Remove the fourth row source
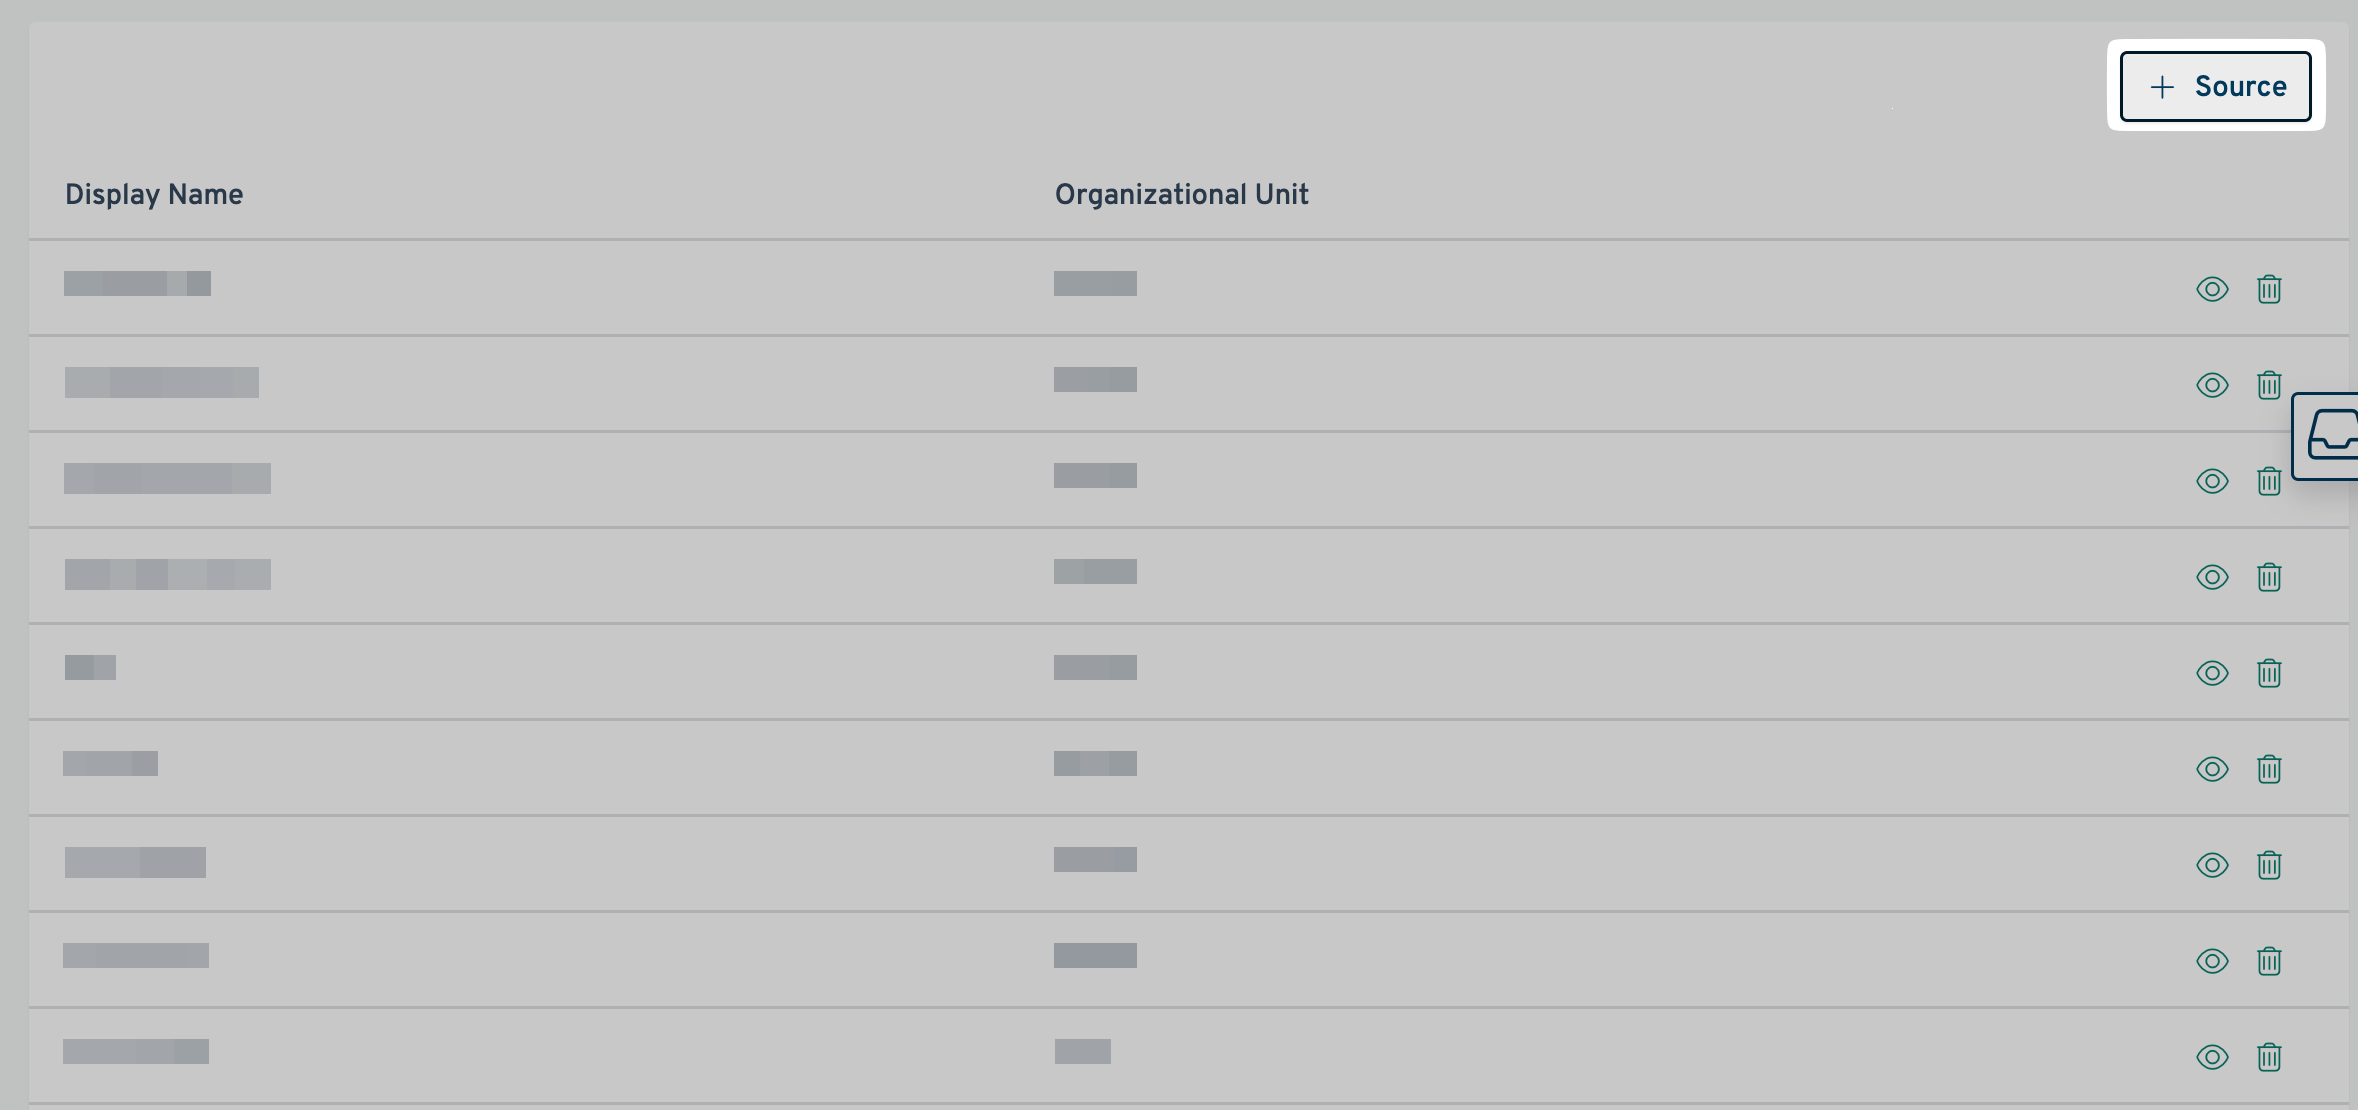 pos(2269,577)
